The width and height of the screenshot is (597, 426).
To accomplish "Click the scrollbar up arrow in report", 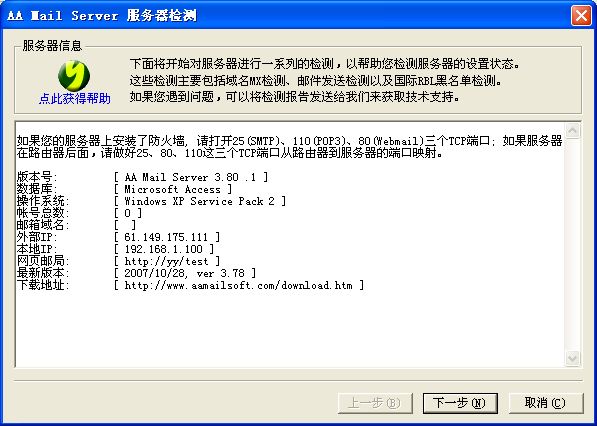I will [573, 131].
